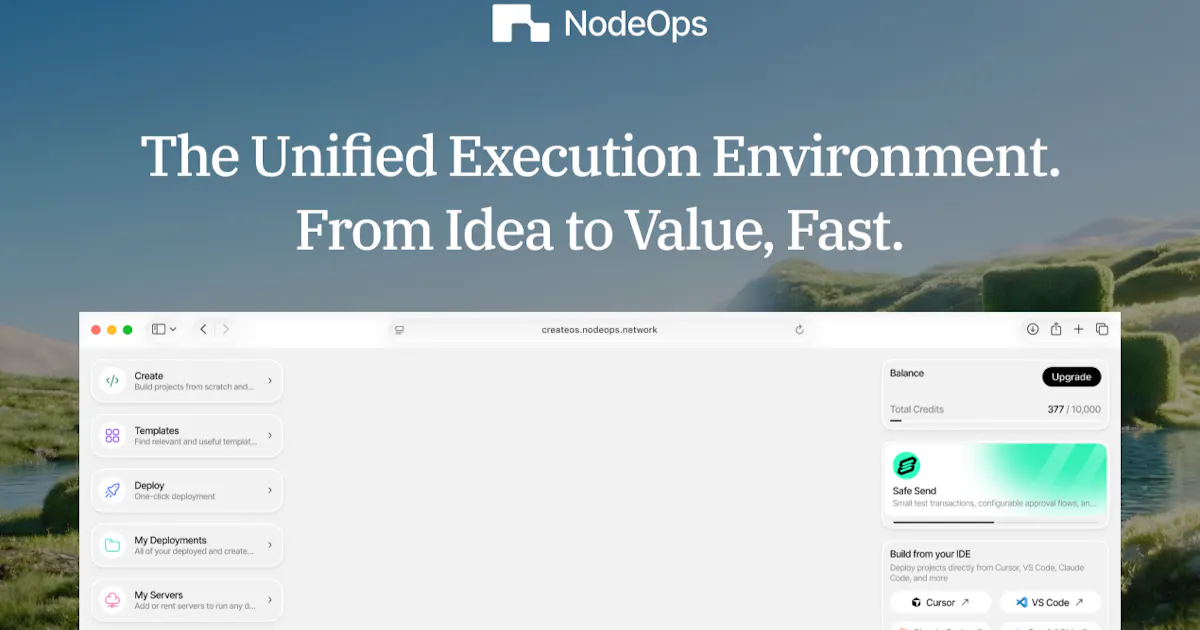This screenshot has height=630, width=1200.
Task: Expand the Templates card chevron
Action: click(x=270, y=436)
